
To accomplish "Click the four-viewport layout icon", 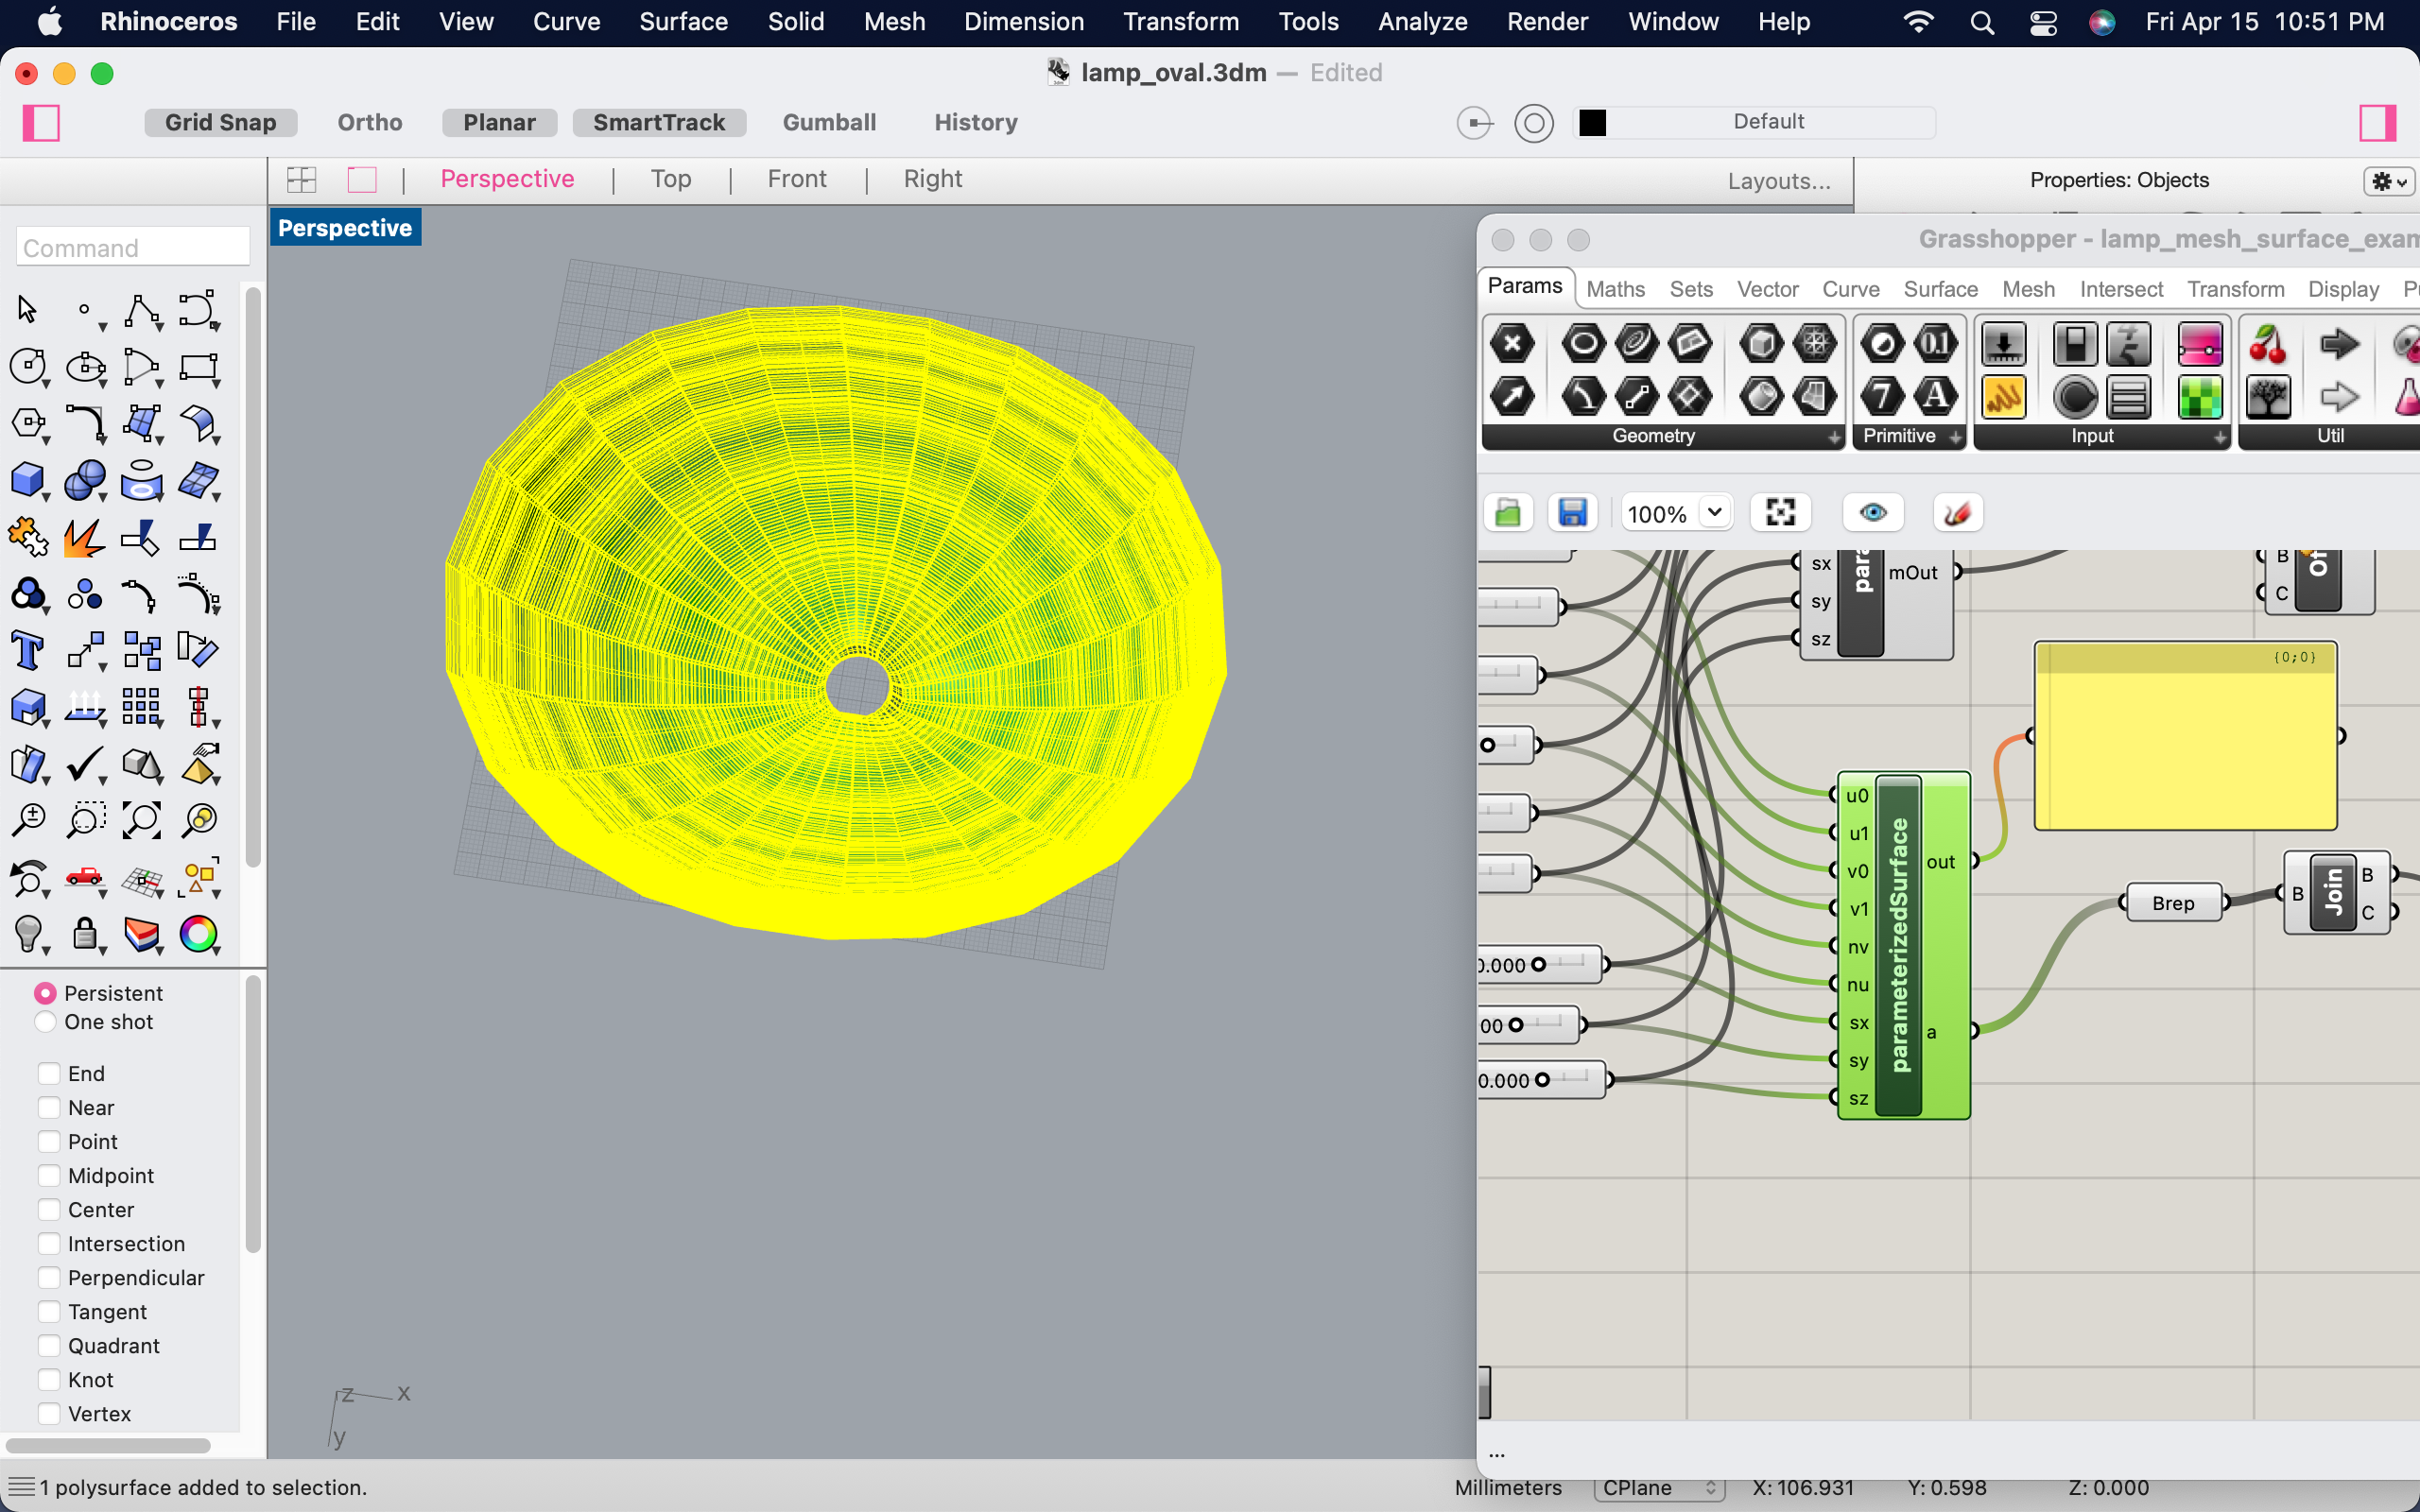I will (301, 180).
